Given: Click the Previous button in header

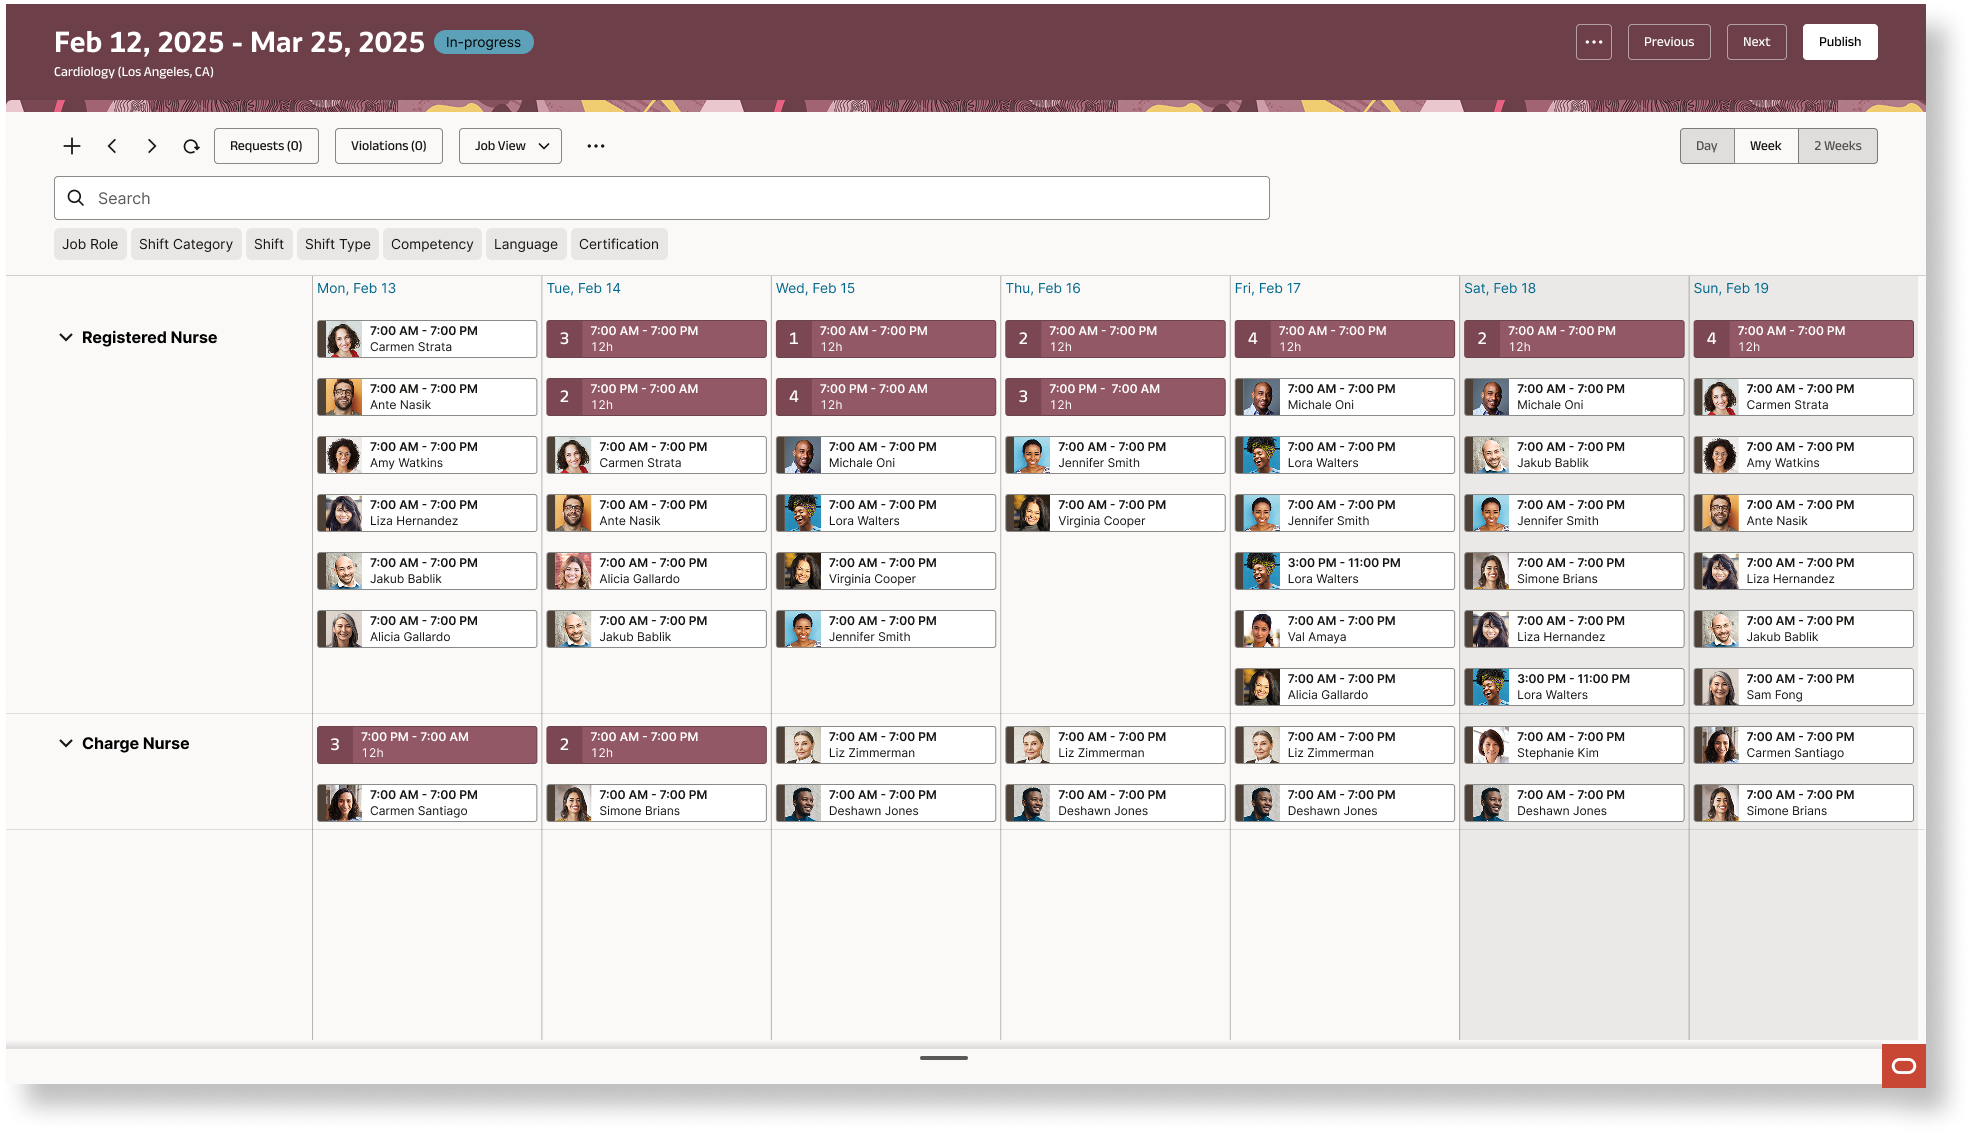Looking at the screenshot, I should [x=1669, y=42].
